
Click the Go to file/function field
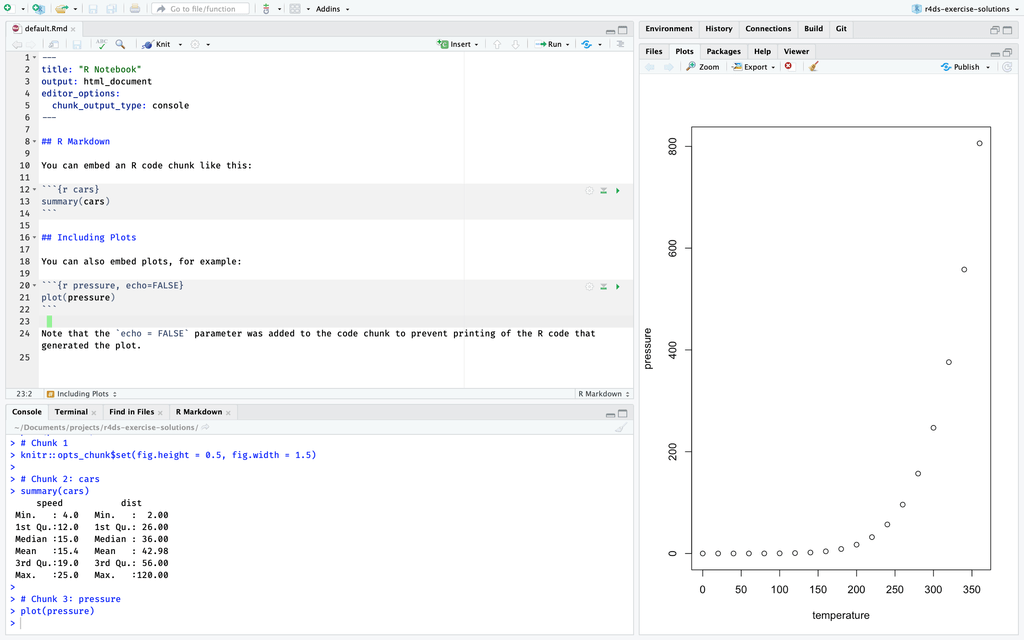point(201,9)
